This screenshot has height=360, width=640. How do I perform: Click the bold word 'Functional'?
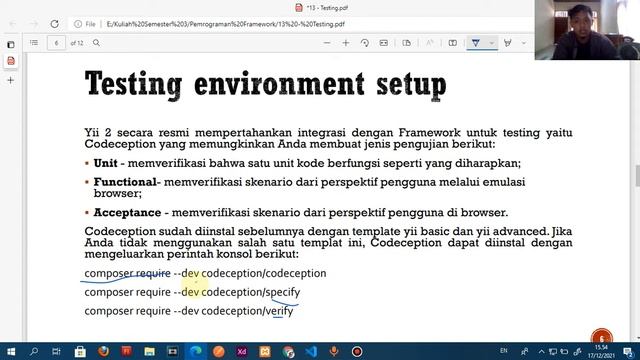click(125, 182)
